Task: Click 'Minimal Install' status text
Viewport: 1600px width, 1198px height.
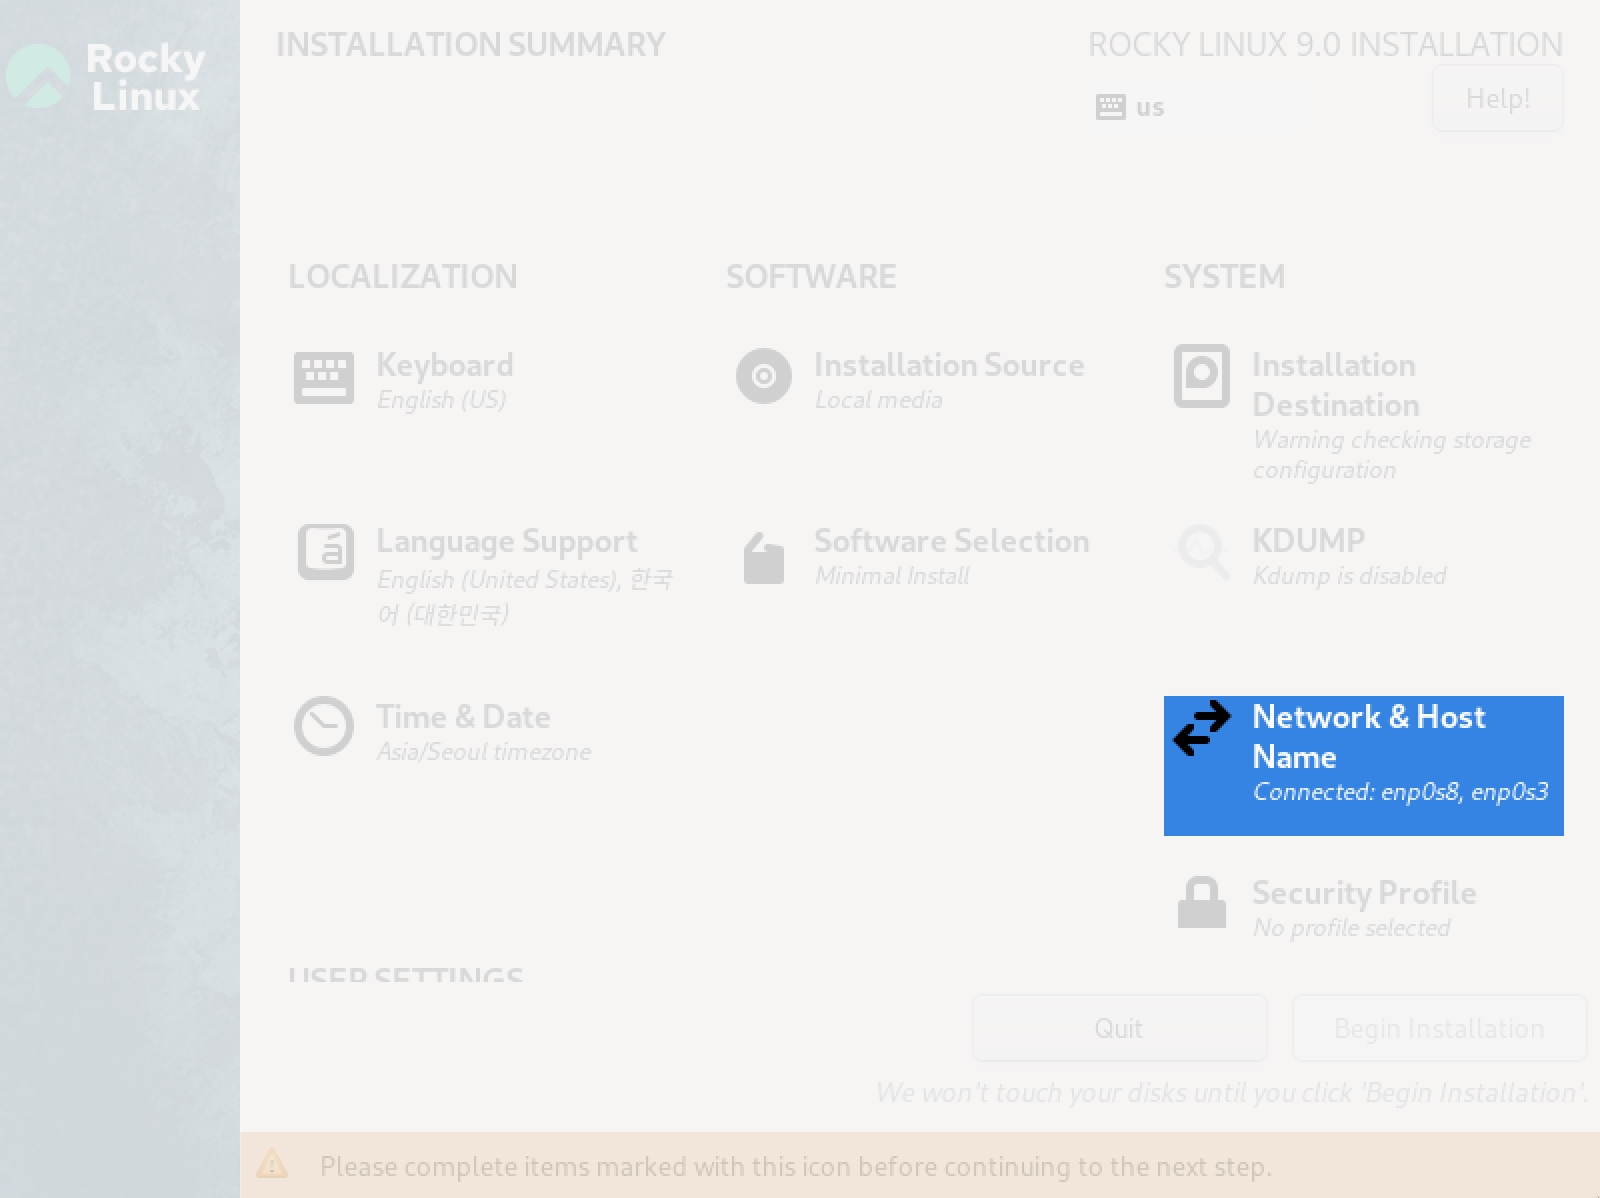Action: 892,576
